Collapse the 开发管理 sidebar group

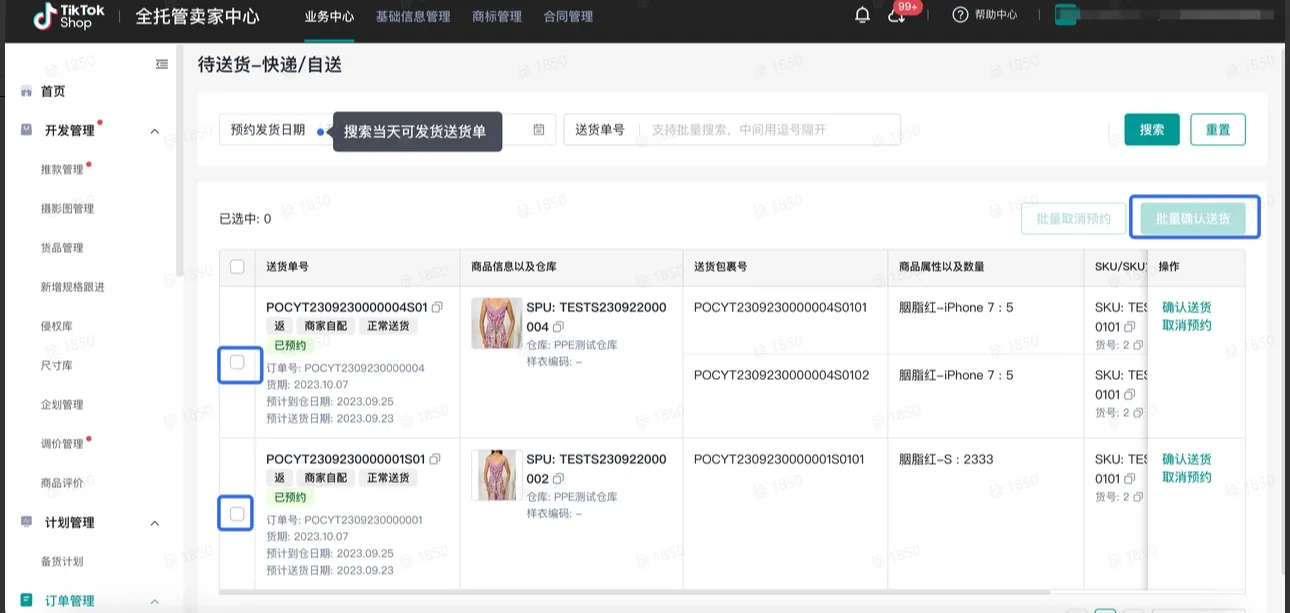click(155, 131)
